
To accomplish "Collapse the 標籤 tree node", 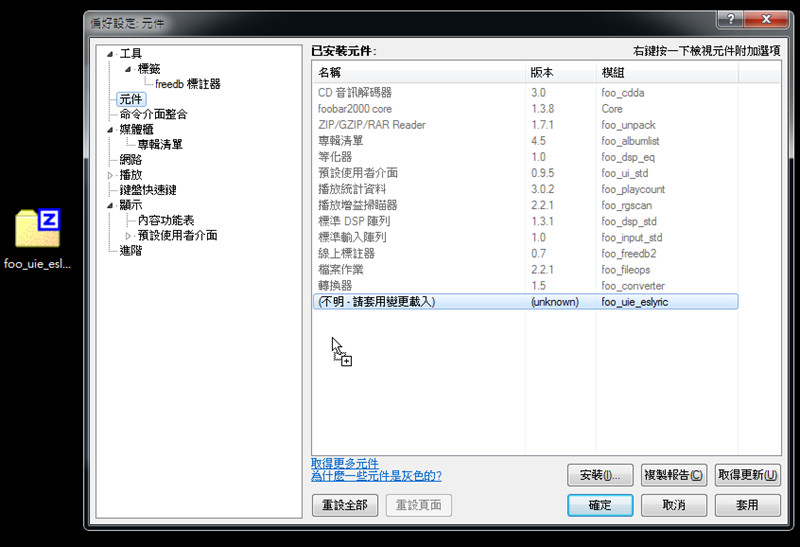I will point(128,69).
